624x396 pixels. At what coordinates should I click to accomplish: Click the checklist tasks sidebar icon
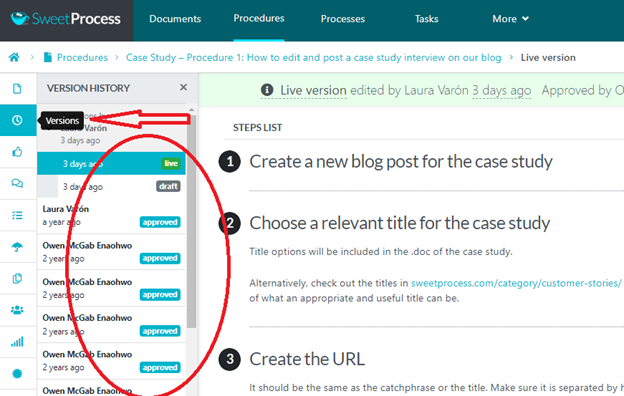coord(17,215)
